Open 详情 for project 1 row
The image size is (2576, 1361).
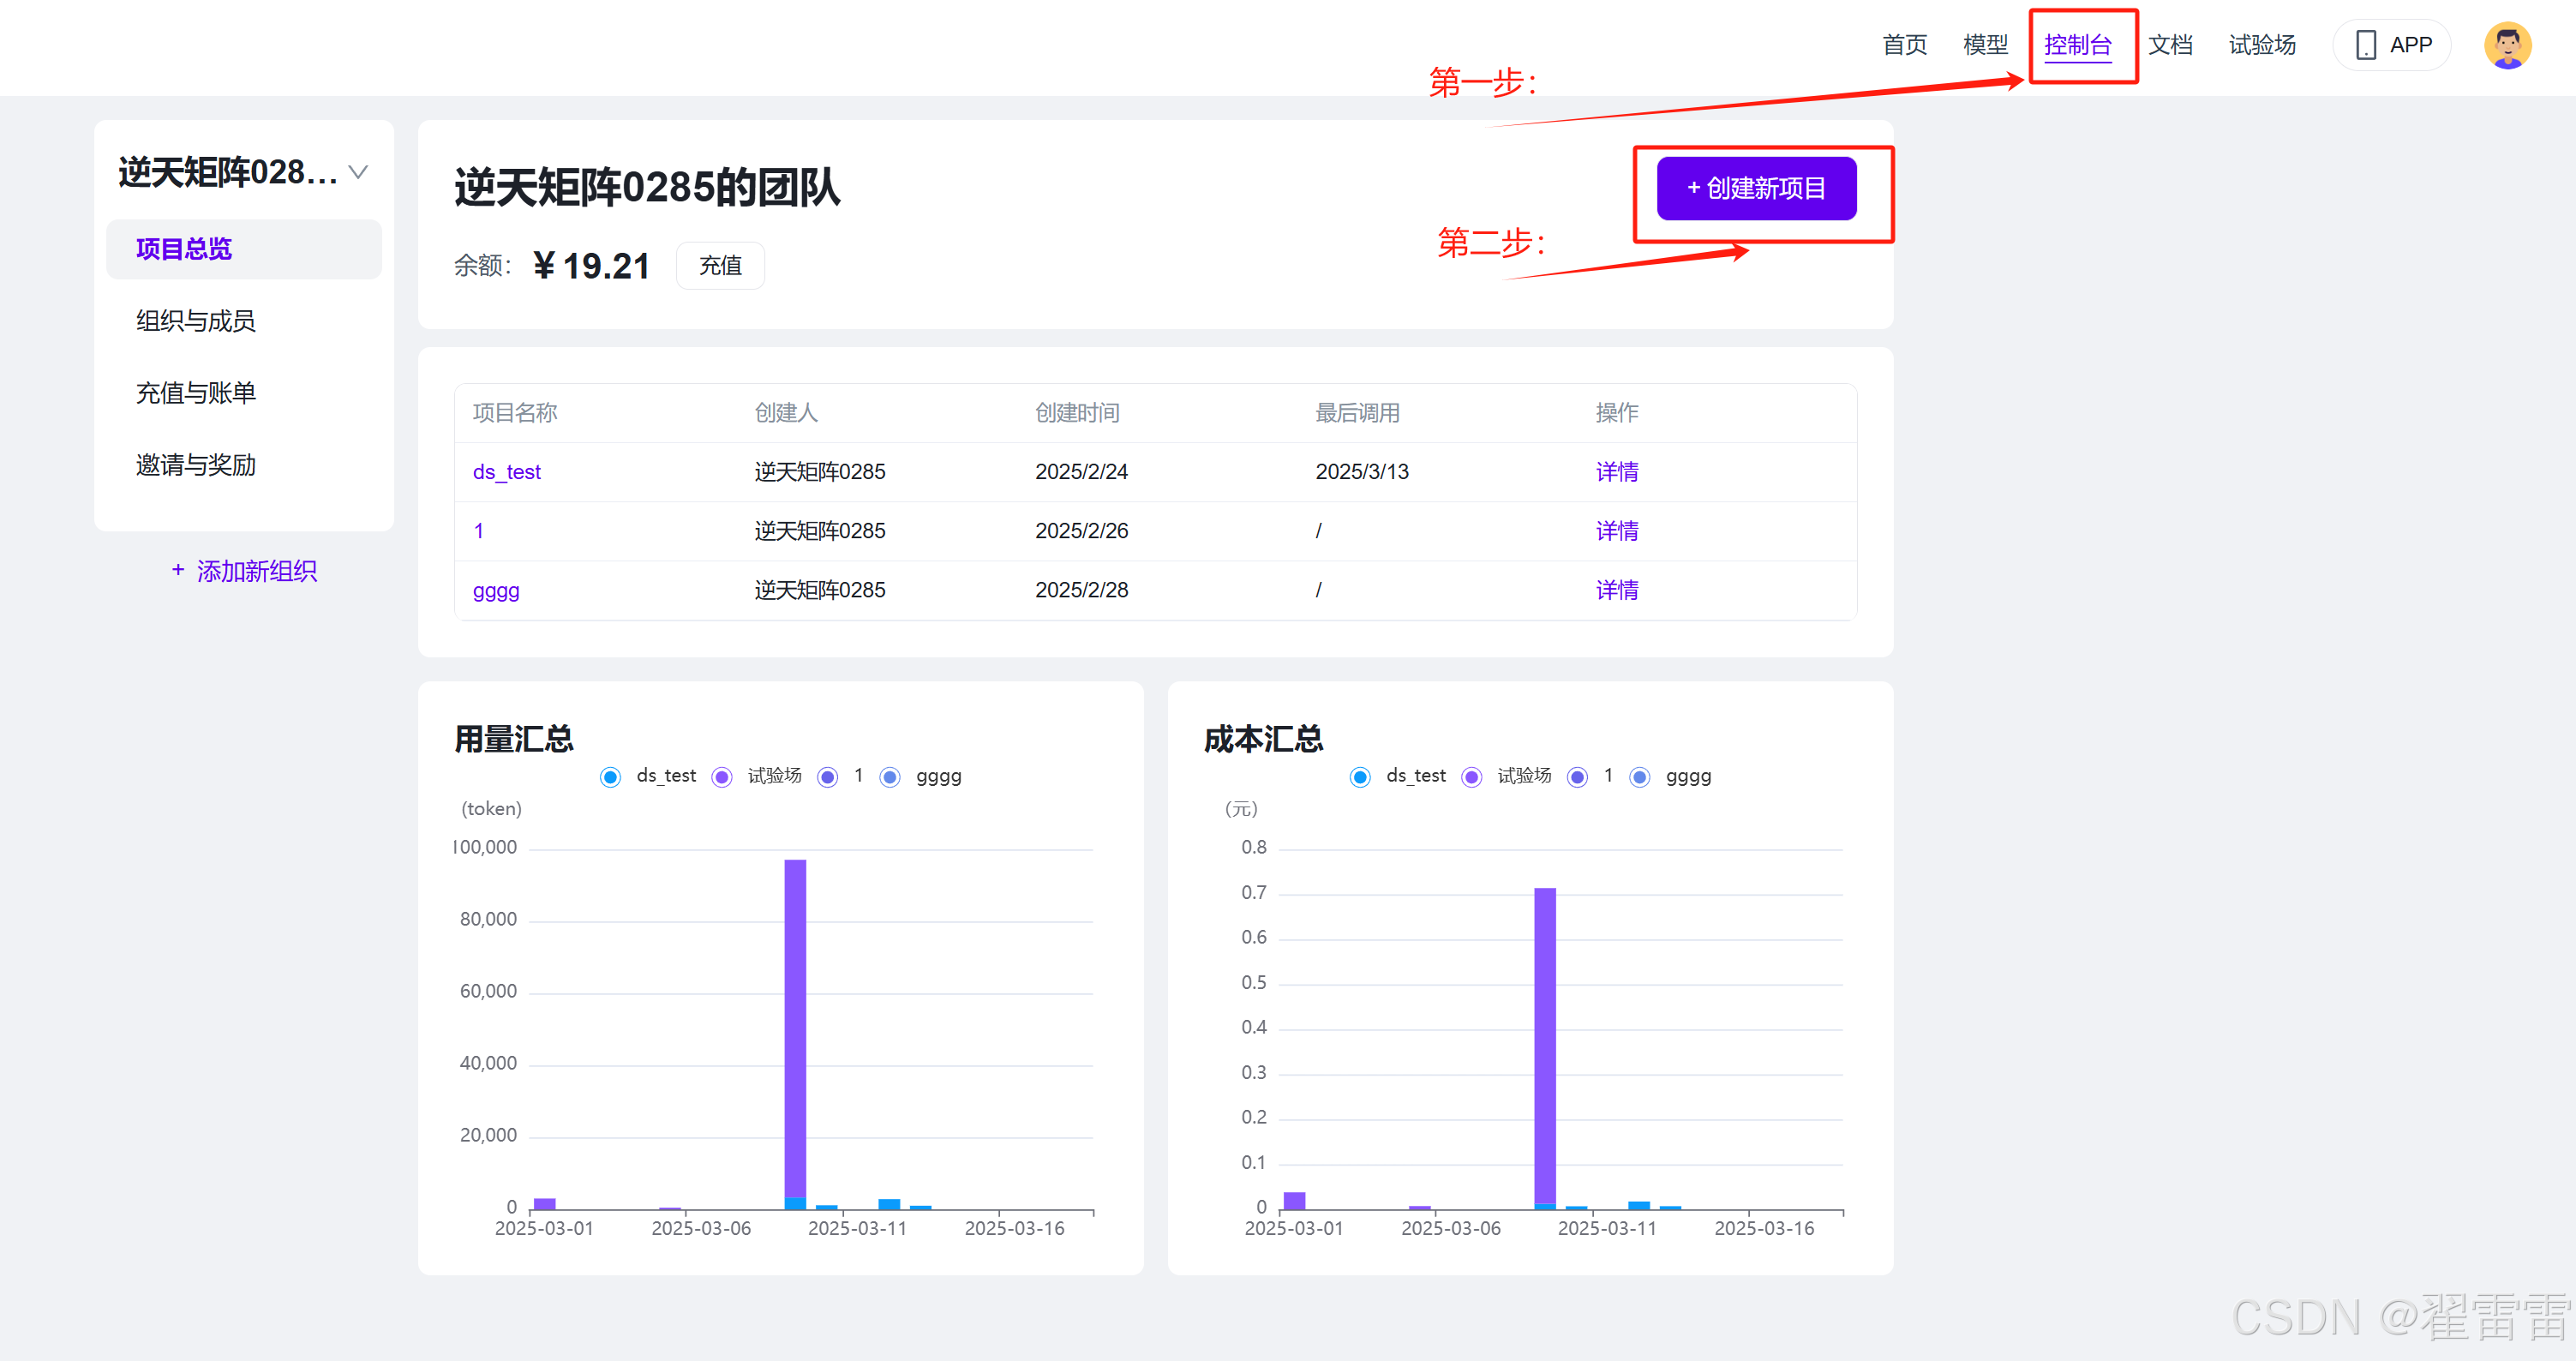coord(1617,531)
